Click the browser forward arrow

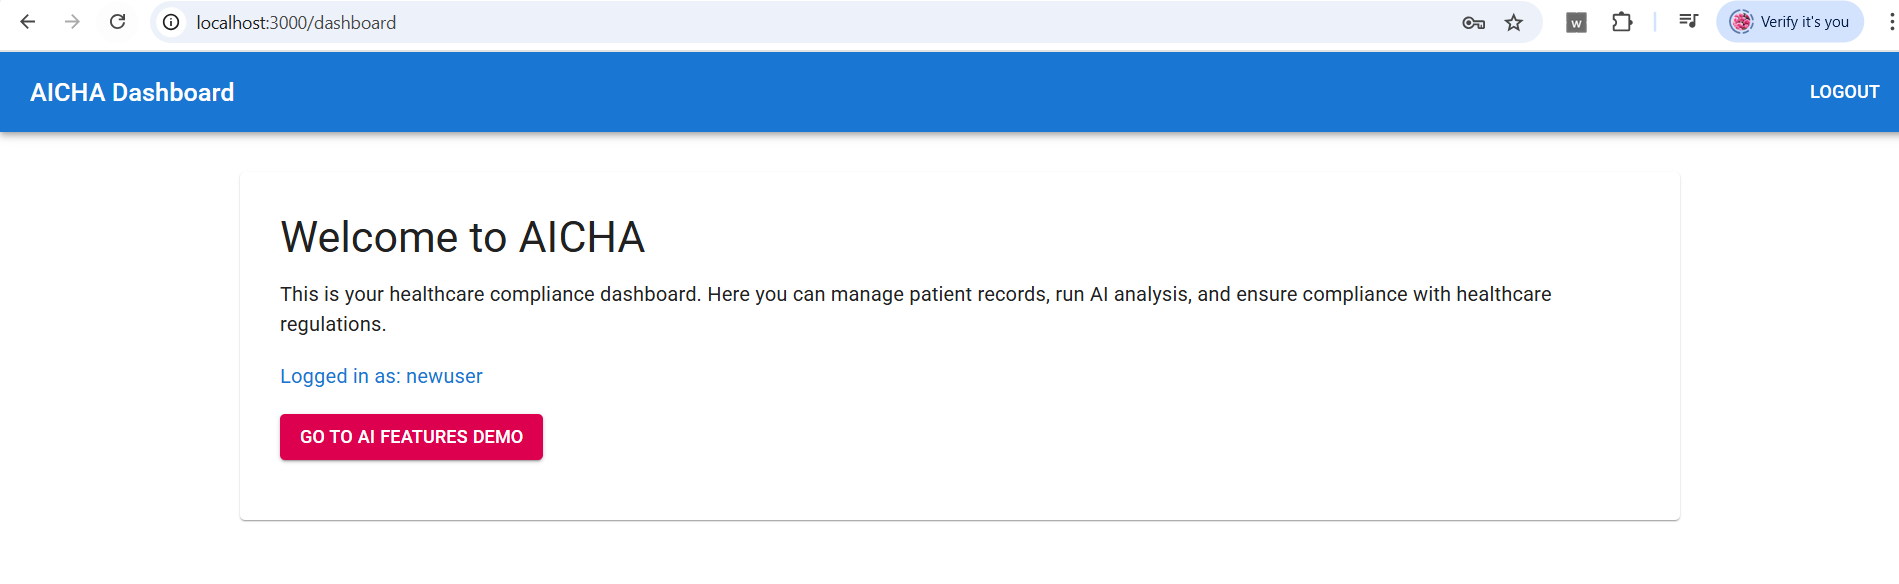pyautogui.click(x=72, y=22)
